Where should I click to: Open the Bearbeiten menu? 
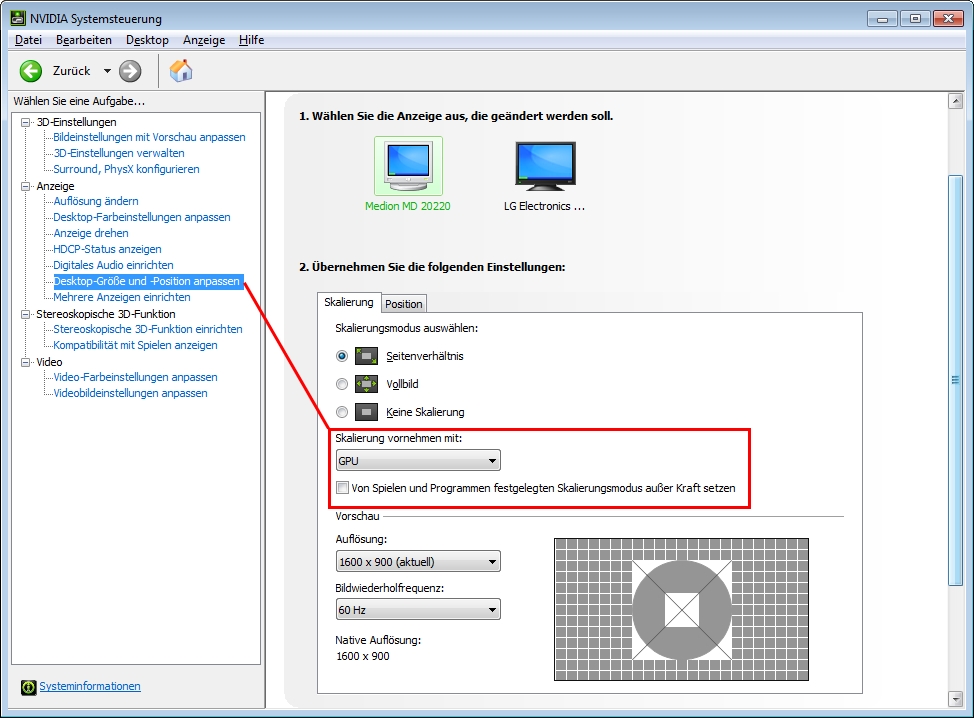pyautogui.click(x=84, y=40)
